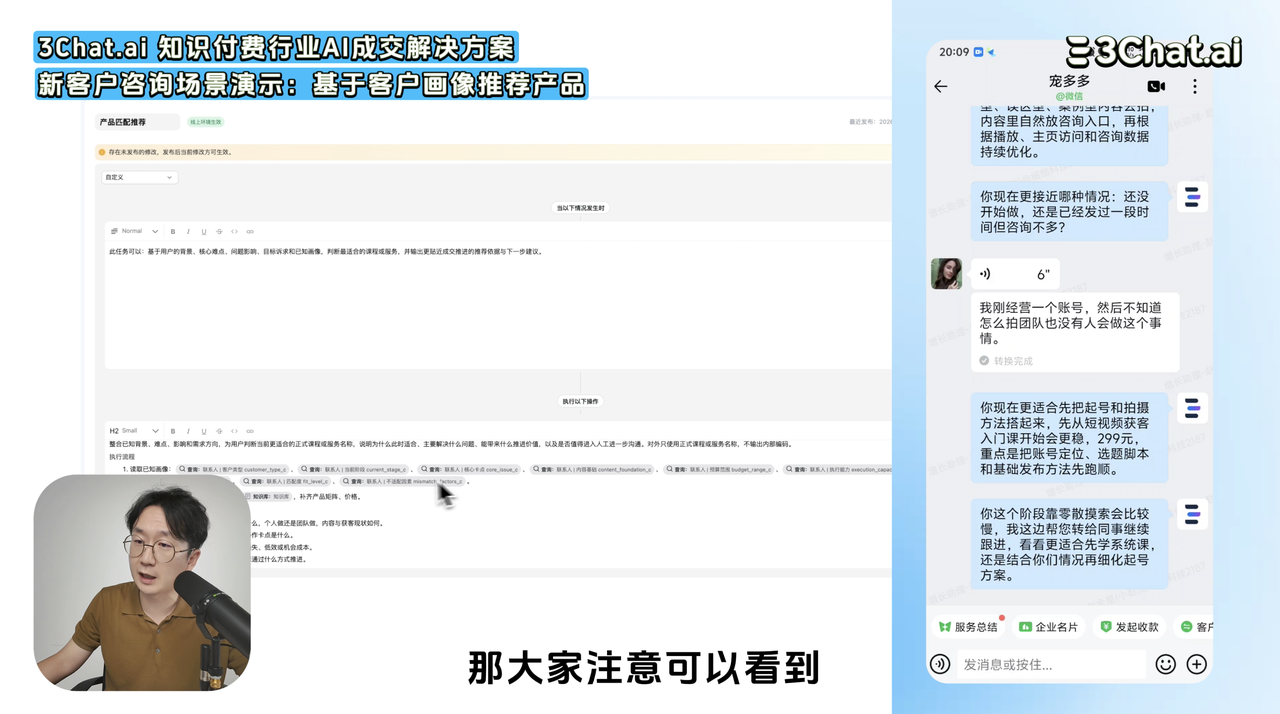Click the green 线上环境生效 status badge

(206, 122)
